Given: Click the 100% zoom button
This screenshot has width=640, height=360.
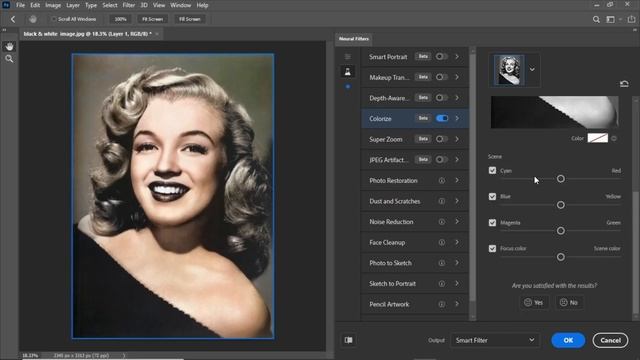Looking at the screenshot, I should [x=120, y=19].
